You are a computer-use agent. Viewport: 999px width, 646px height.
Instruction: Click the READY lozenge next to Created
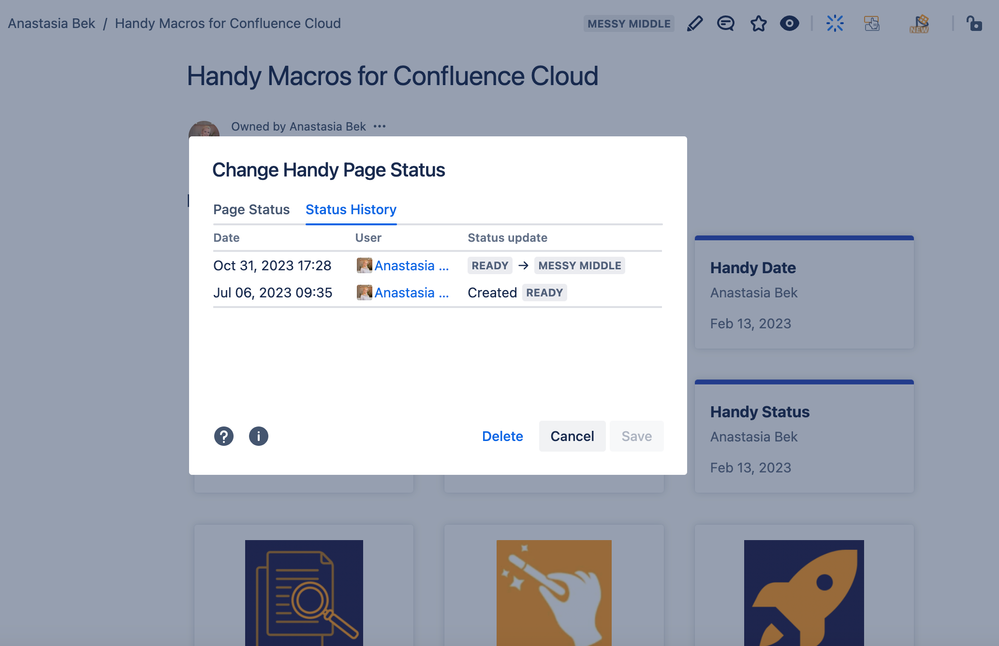[x=545, y=293]
